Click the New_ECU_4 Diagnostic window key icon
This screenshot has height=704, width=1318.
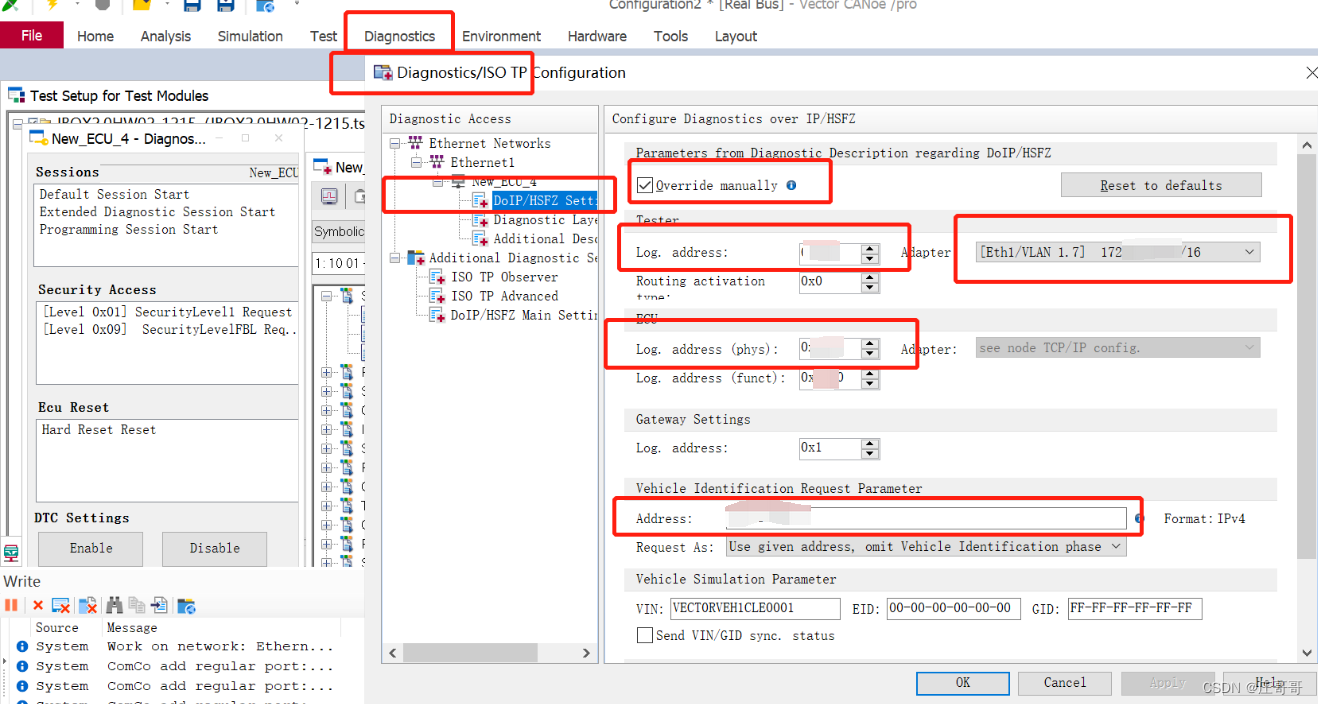(38, 138)
